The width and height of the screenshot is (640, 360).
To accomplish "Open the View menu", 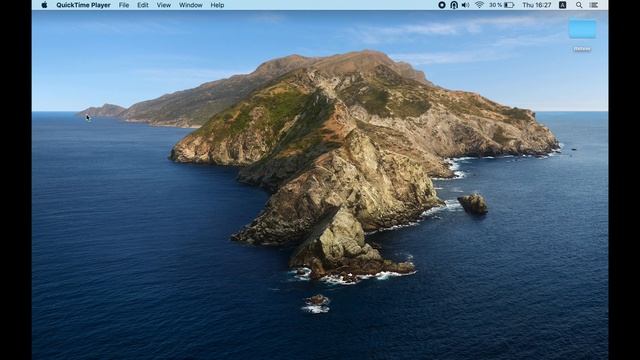I will coord(164,5).
